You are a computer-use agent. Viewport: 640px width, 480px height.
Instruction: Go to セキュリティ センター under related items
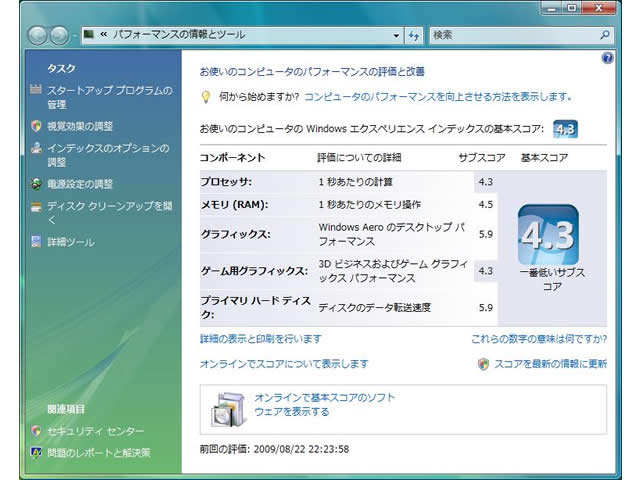point(95,431)
